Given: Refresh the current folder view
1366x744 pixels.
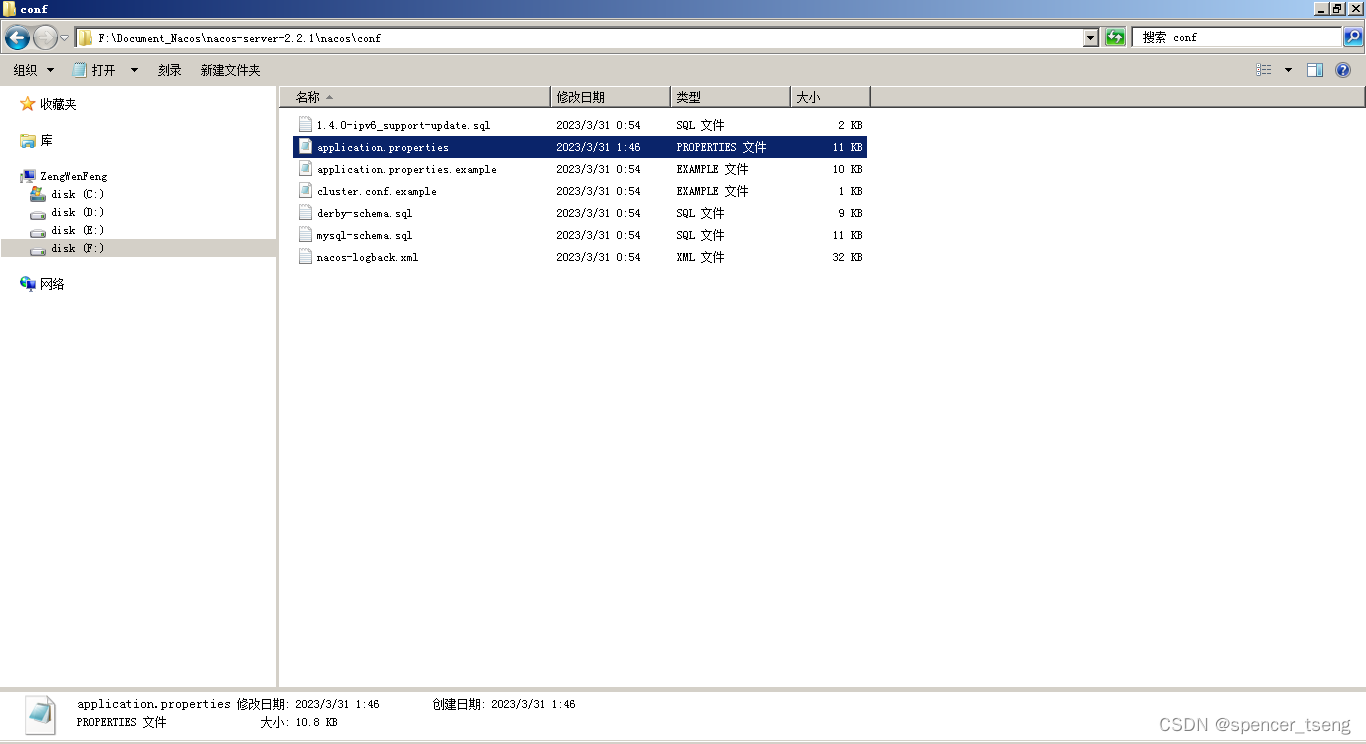Looking at the screenshot, I should [x=1114, y=37].
